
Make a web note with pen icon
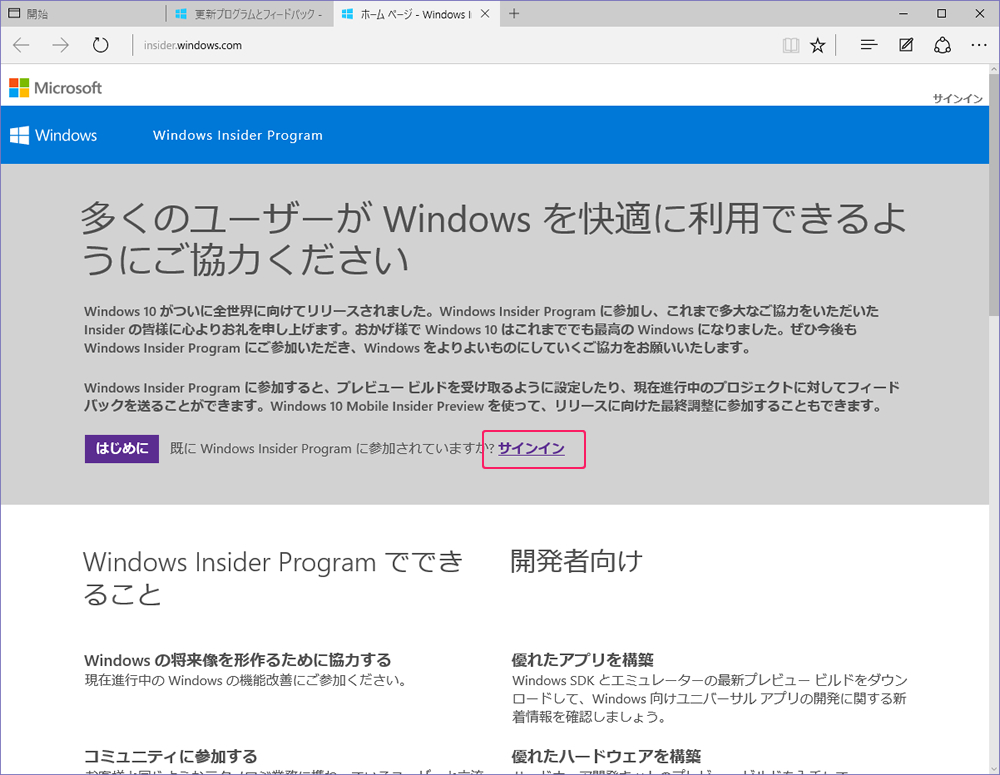(x=906, y=45)
